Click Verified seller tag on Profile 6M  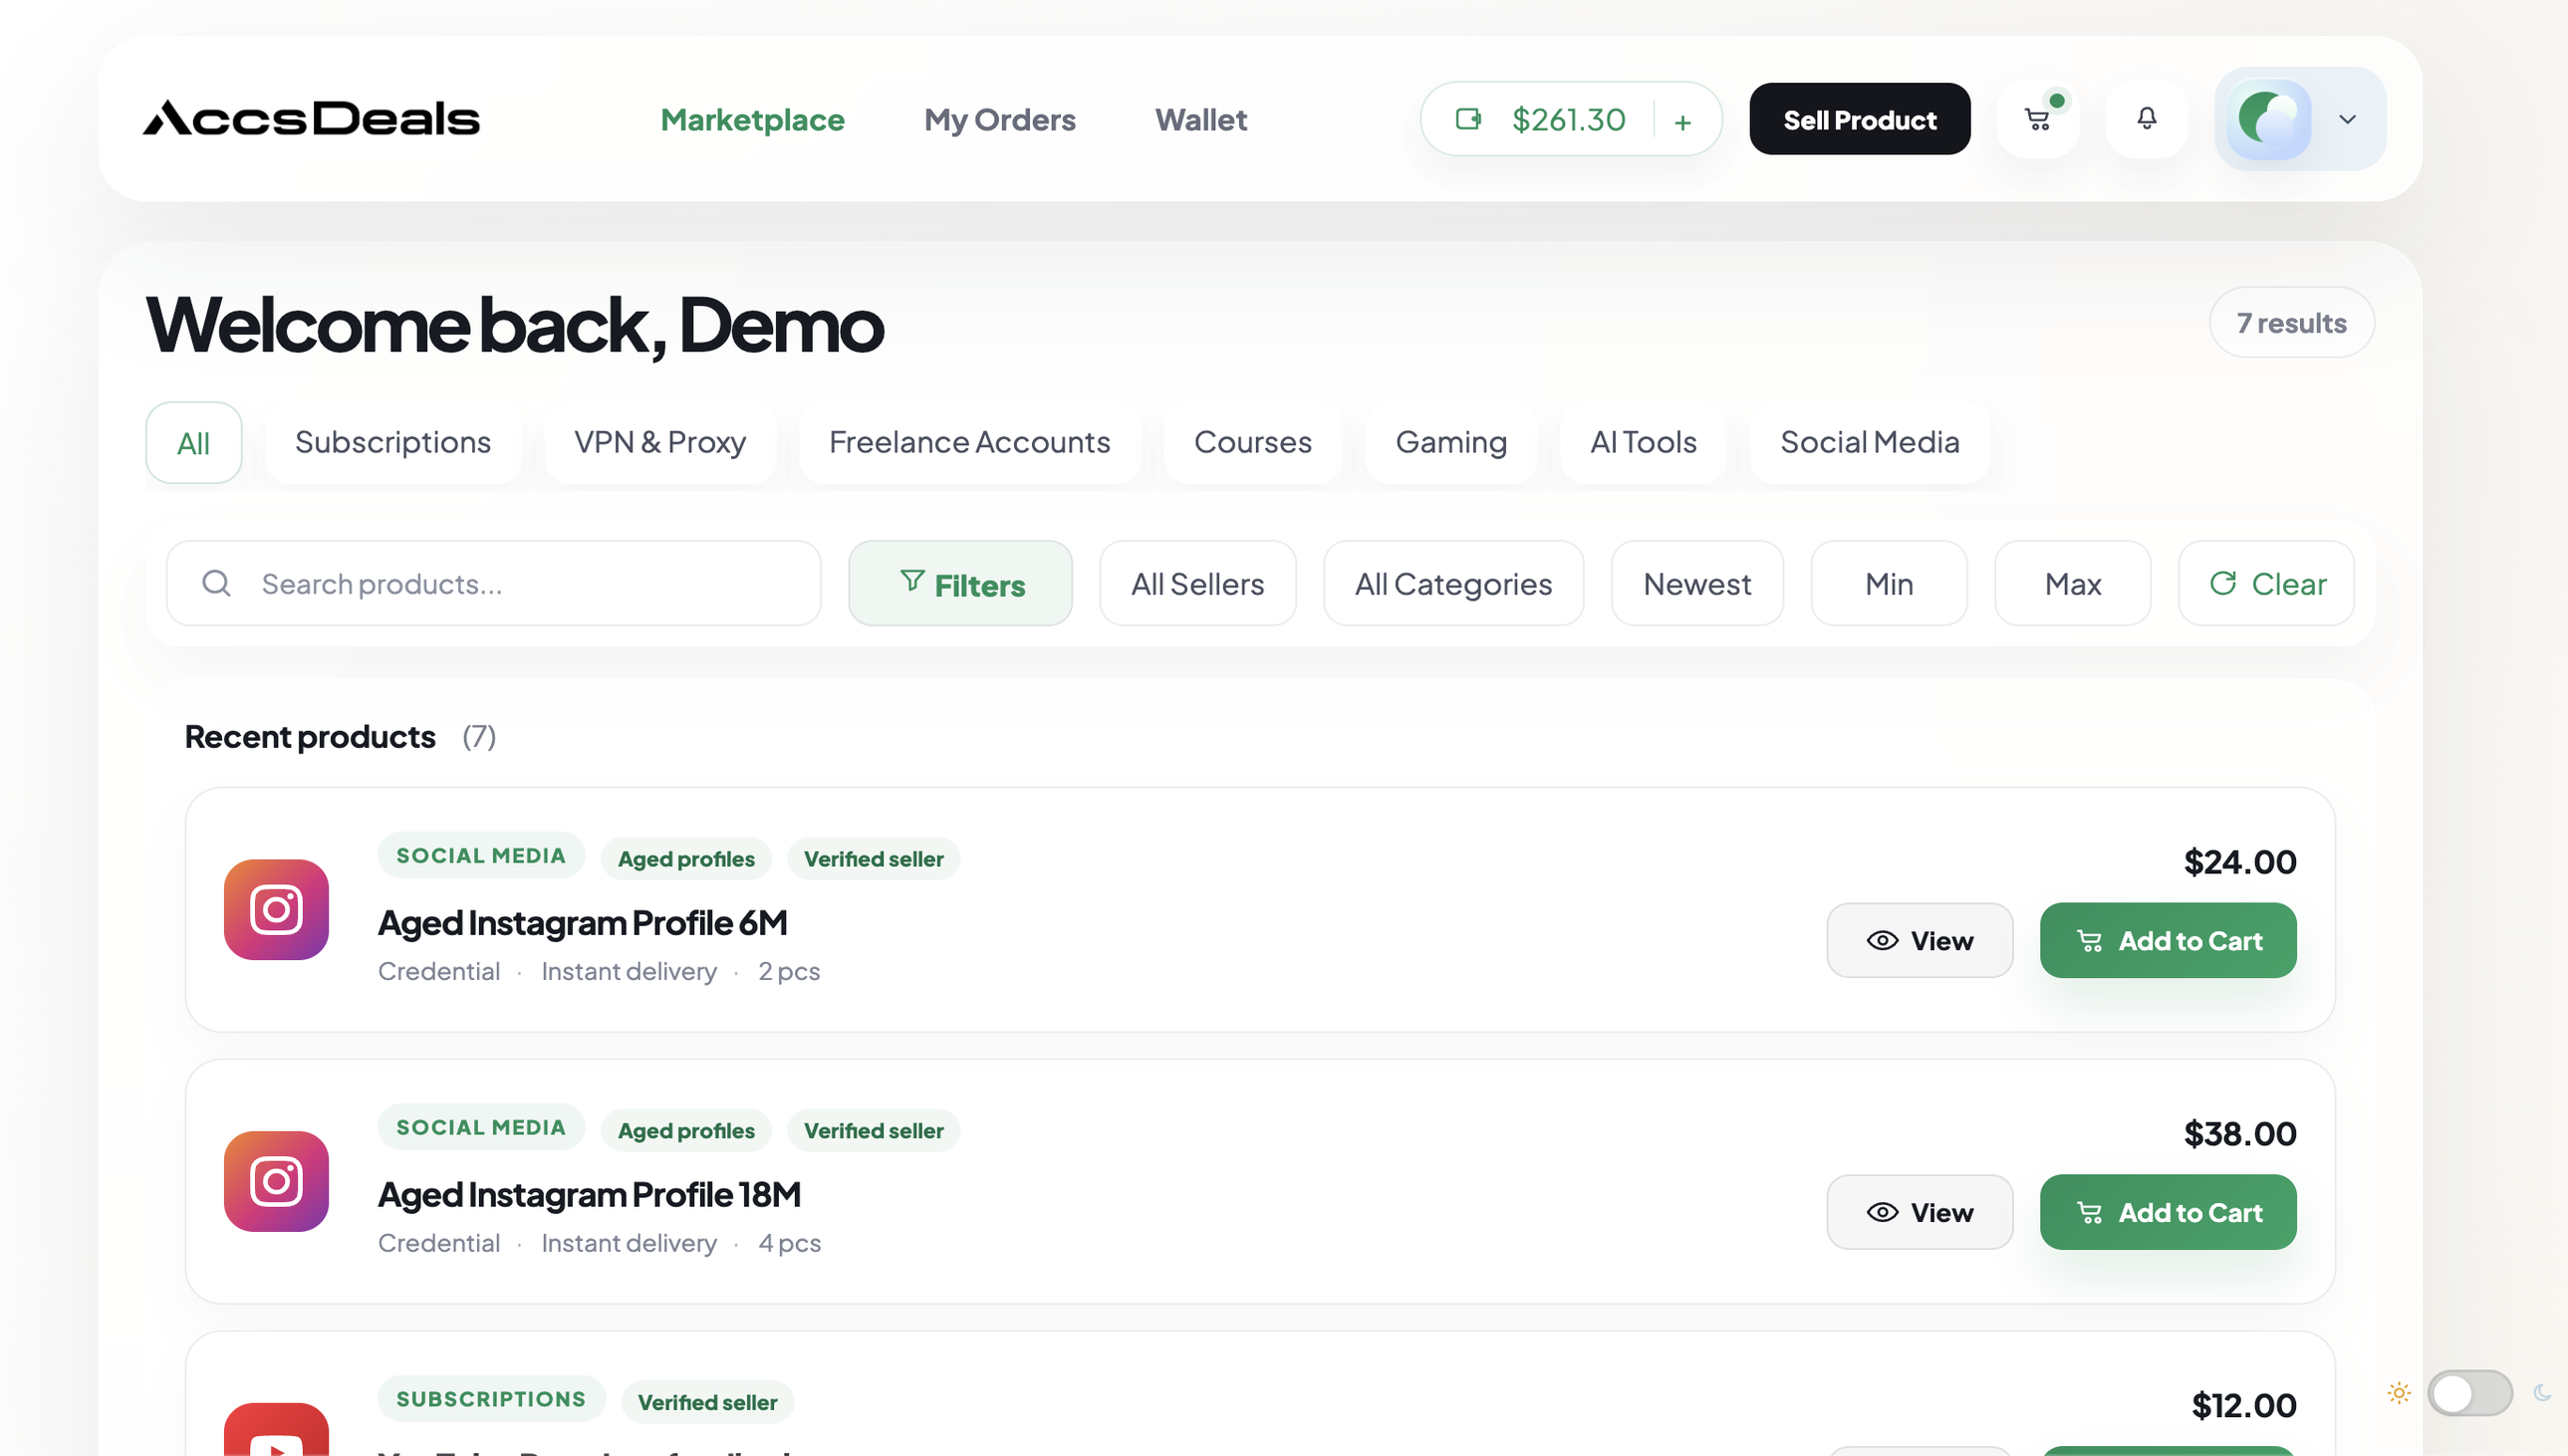874,859
